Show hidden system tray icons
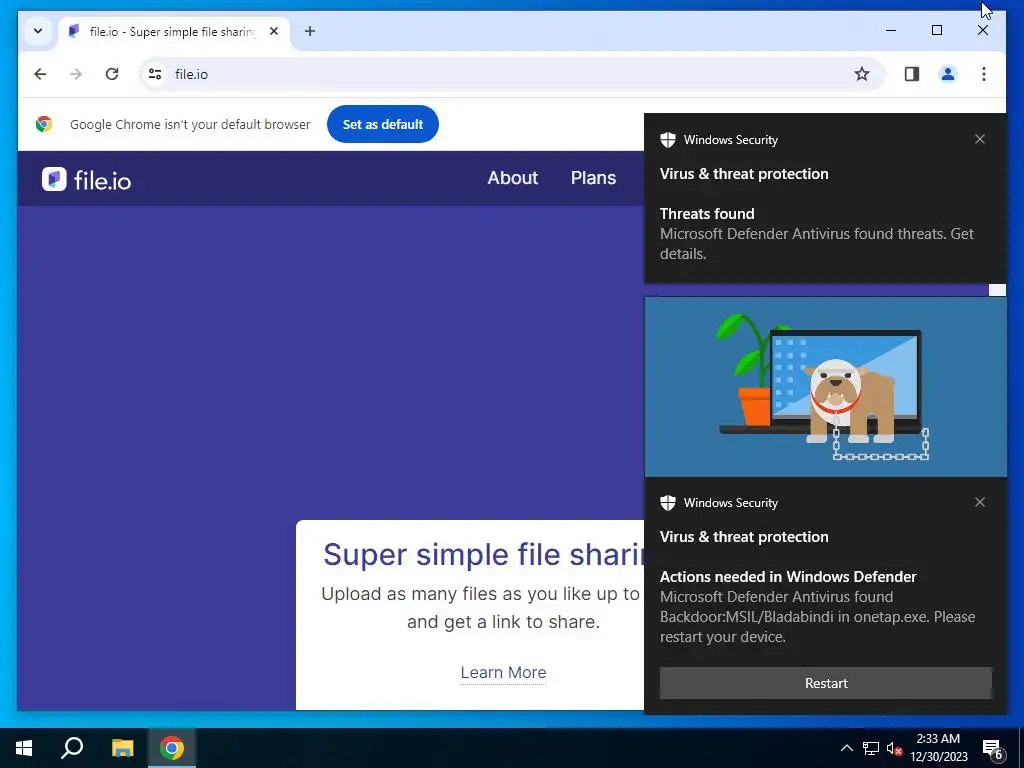This screenshot has width=1024, height=768. pos(846,748)
